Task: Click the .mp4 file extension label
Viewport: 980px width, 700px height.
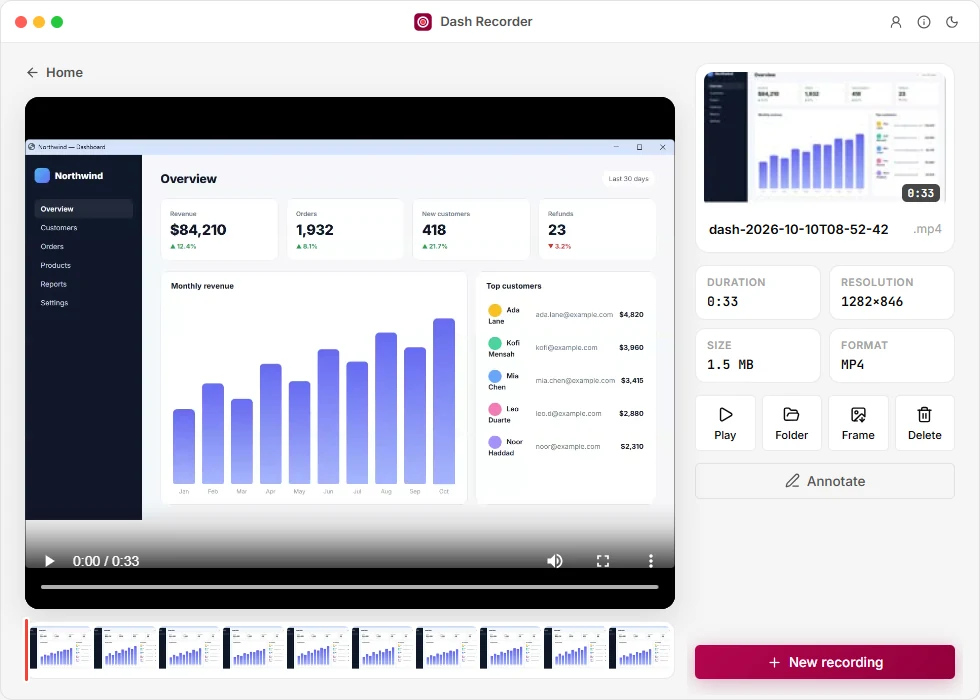Action: click(x=928, y=229)
